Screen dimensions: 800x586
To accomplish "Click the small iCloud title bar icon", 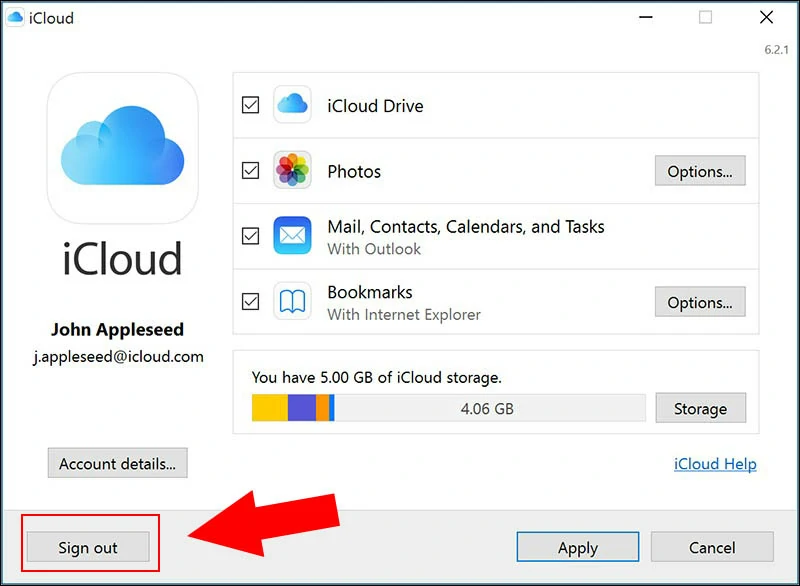I will click(15, 18).
